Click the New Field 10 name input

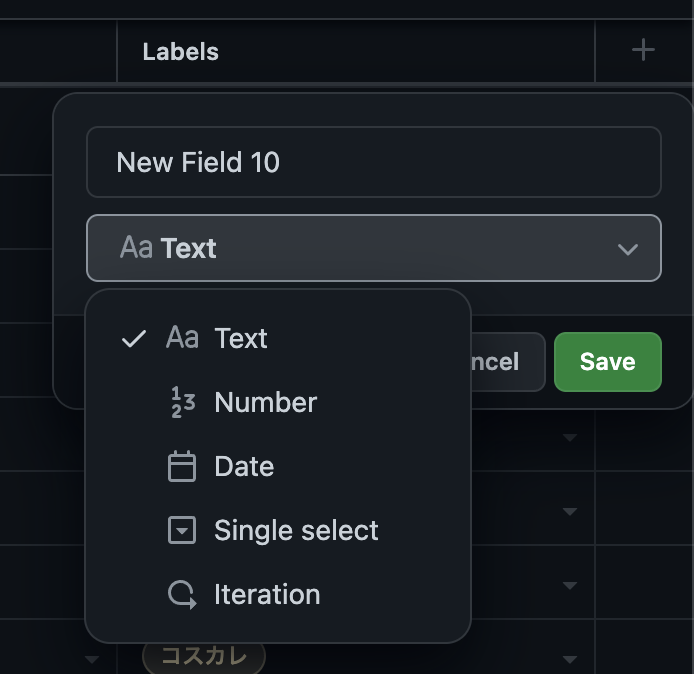pos(373,162)
